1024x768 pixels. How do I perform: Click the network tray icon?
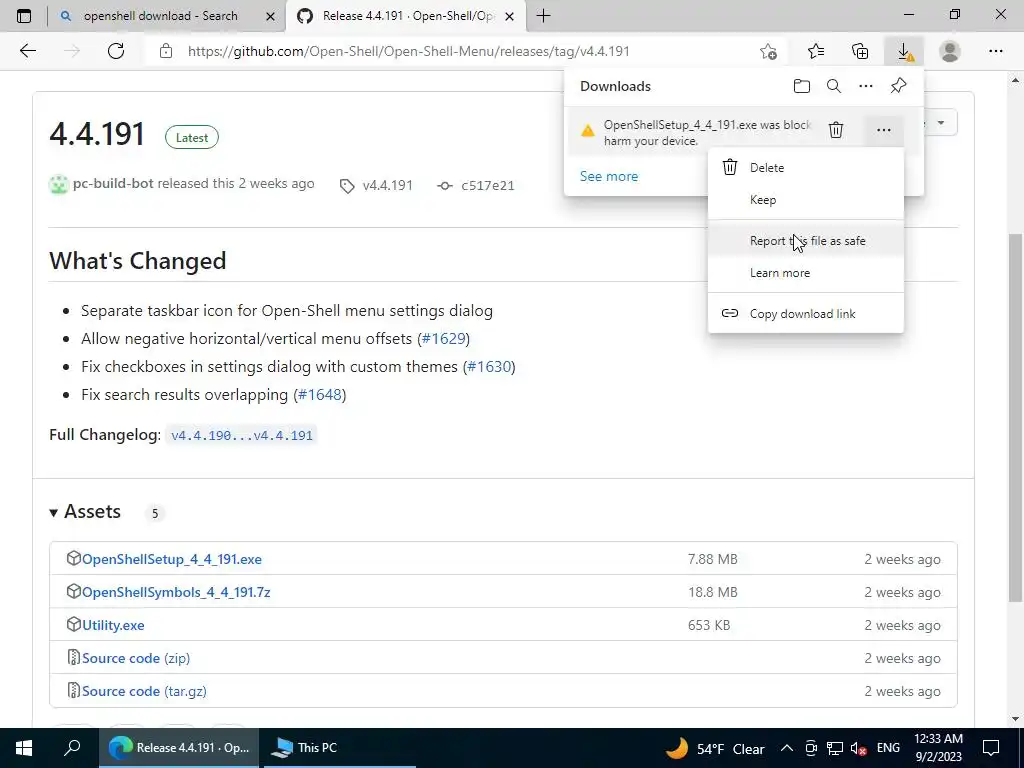[835, 748]
